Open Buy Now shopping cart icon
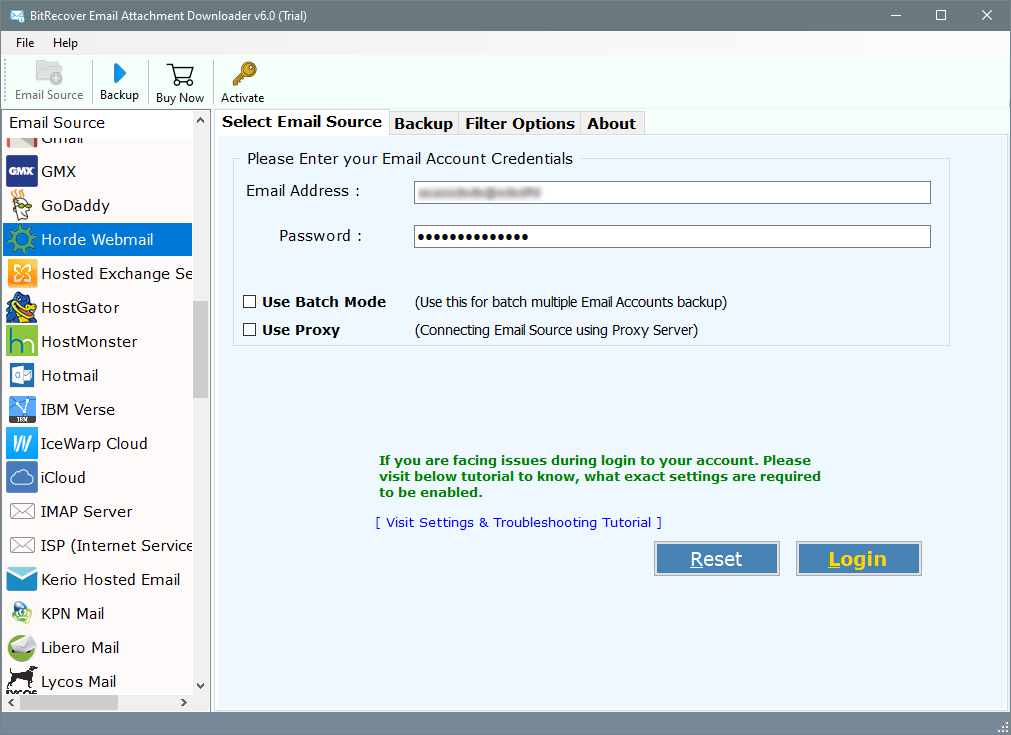 [180, 75]
